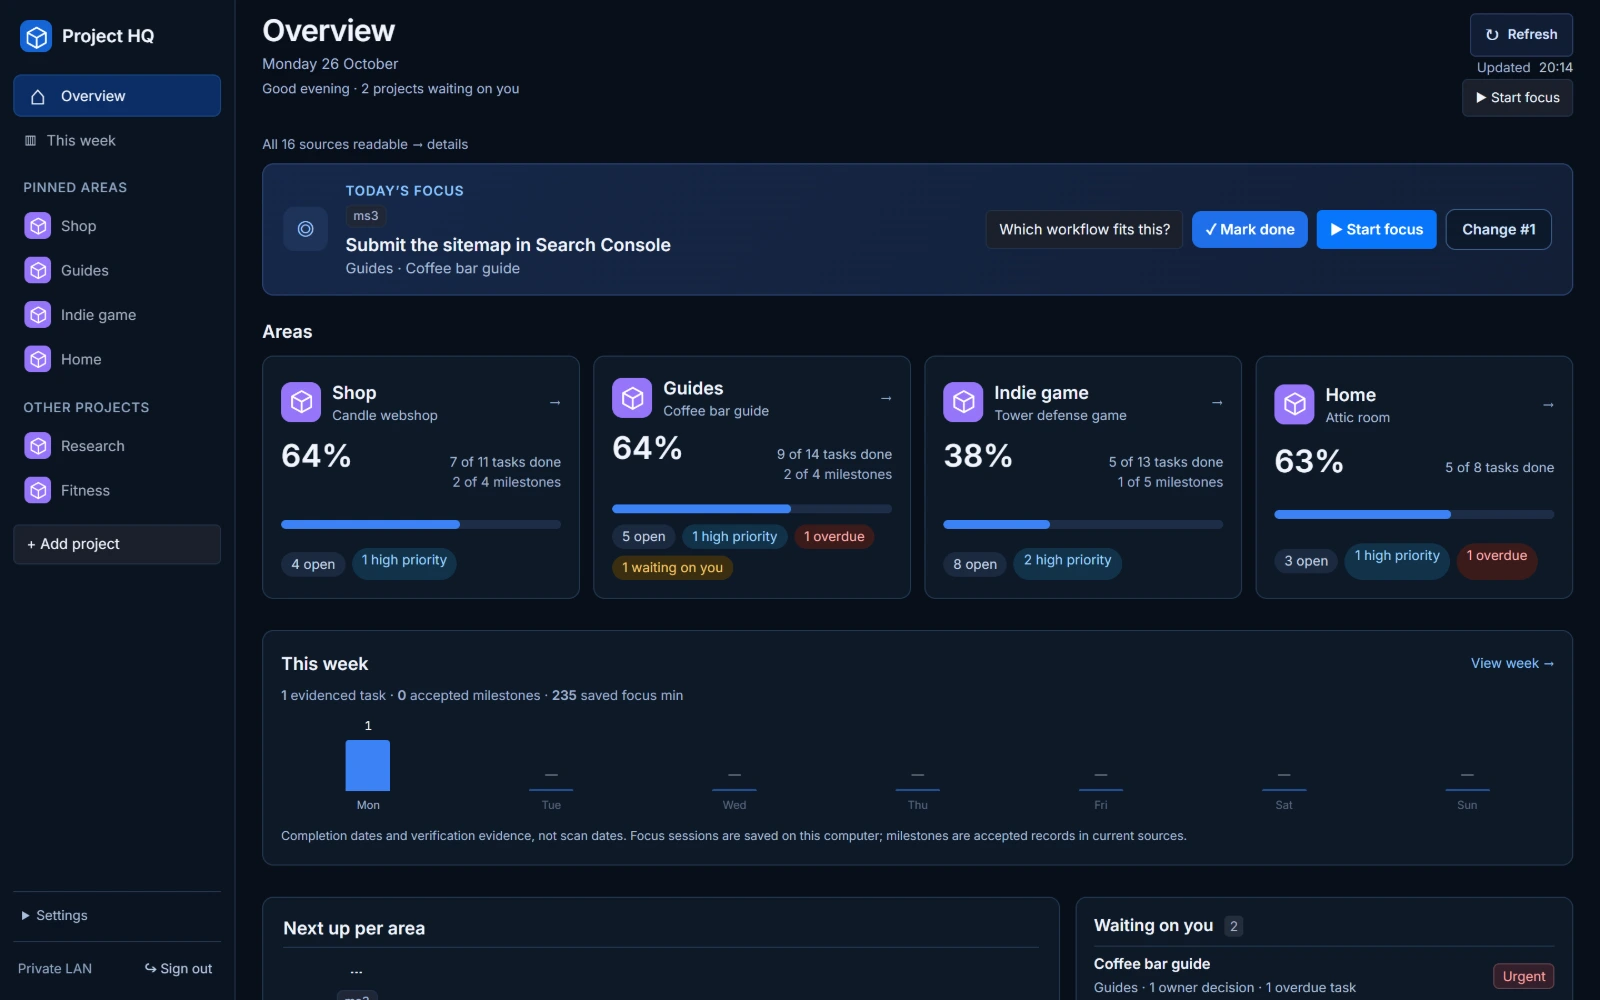
Task: Click the Project HQ logo icon
Action: pyautogui.click(x=37, y=37)
